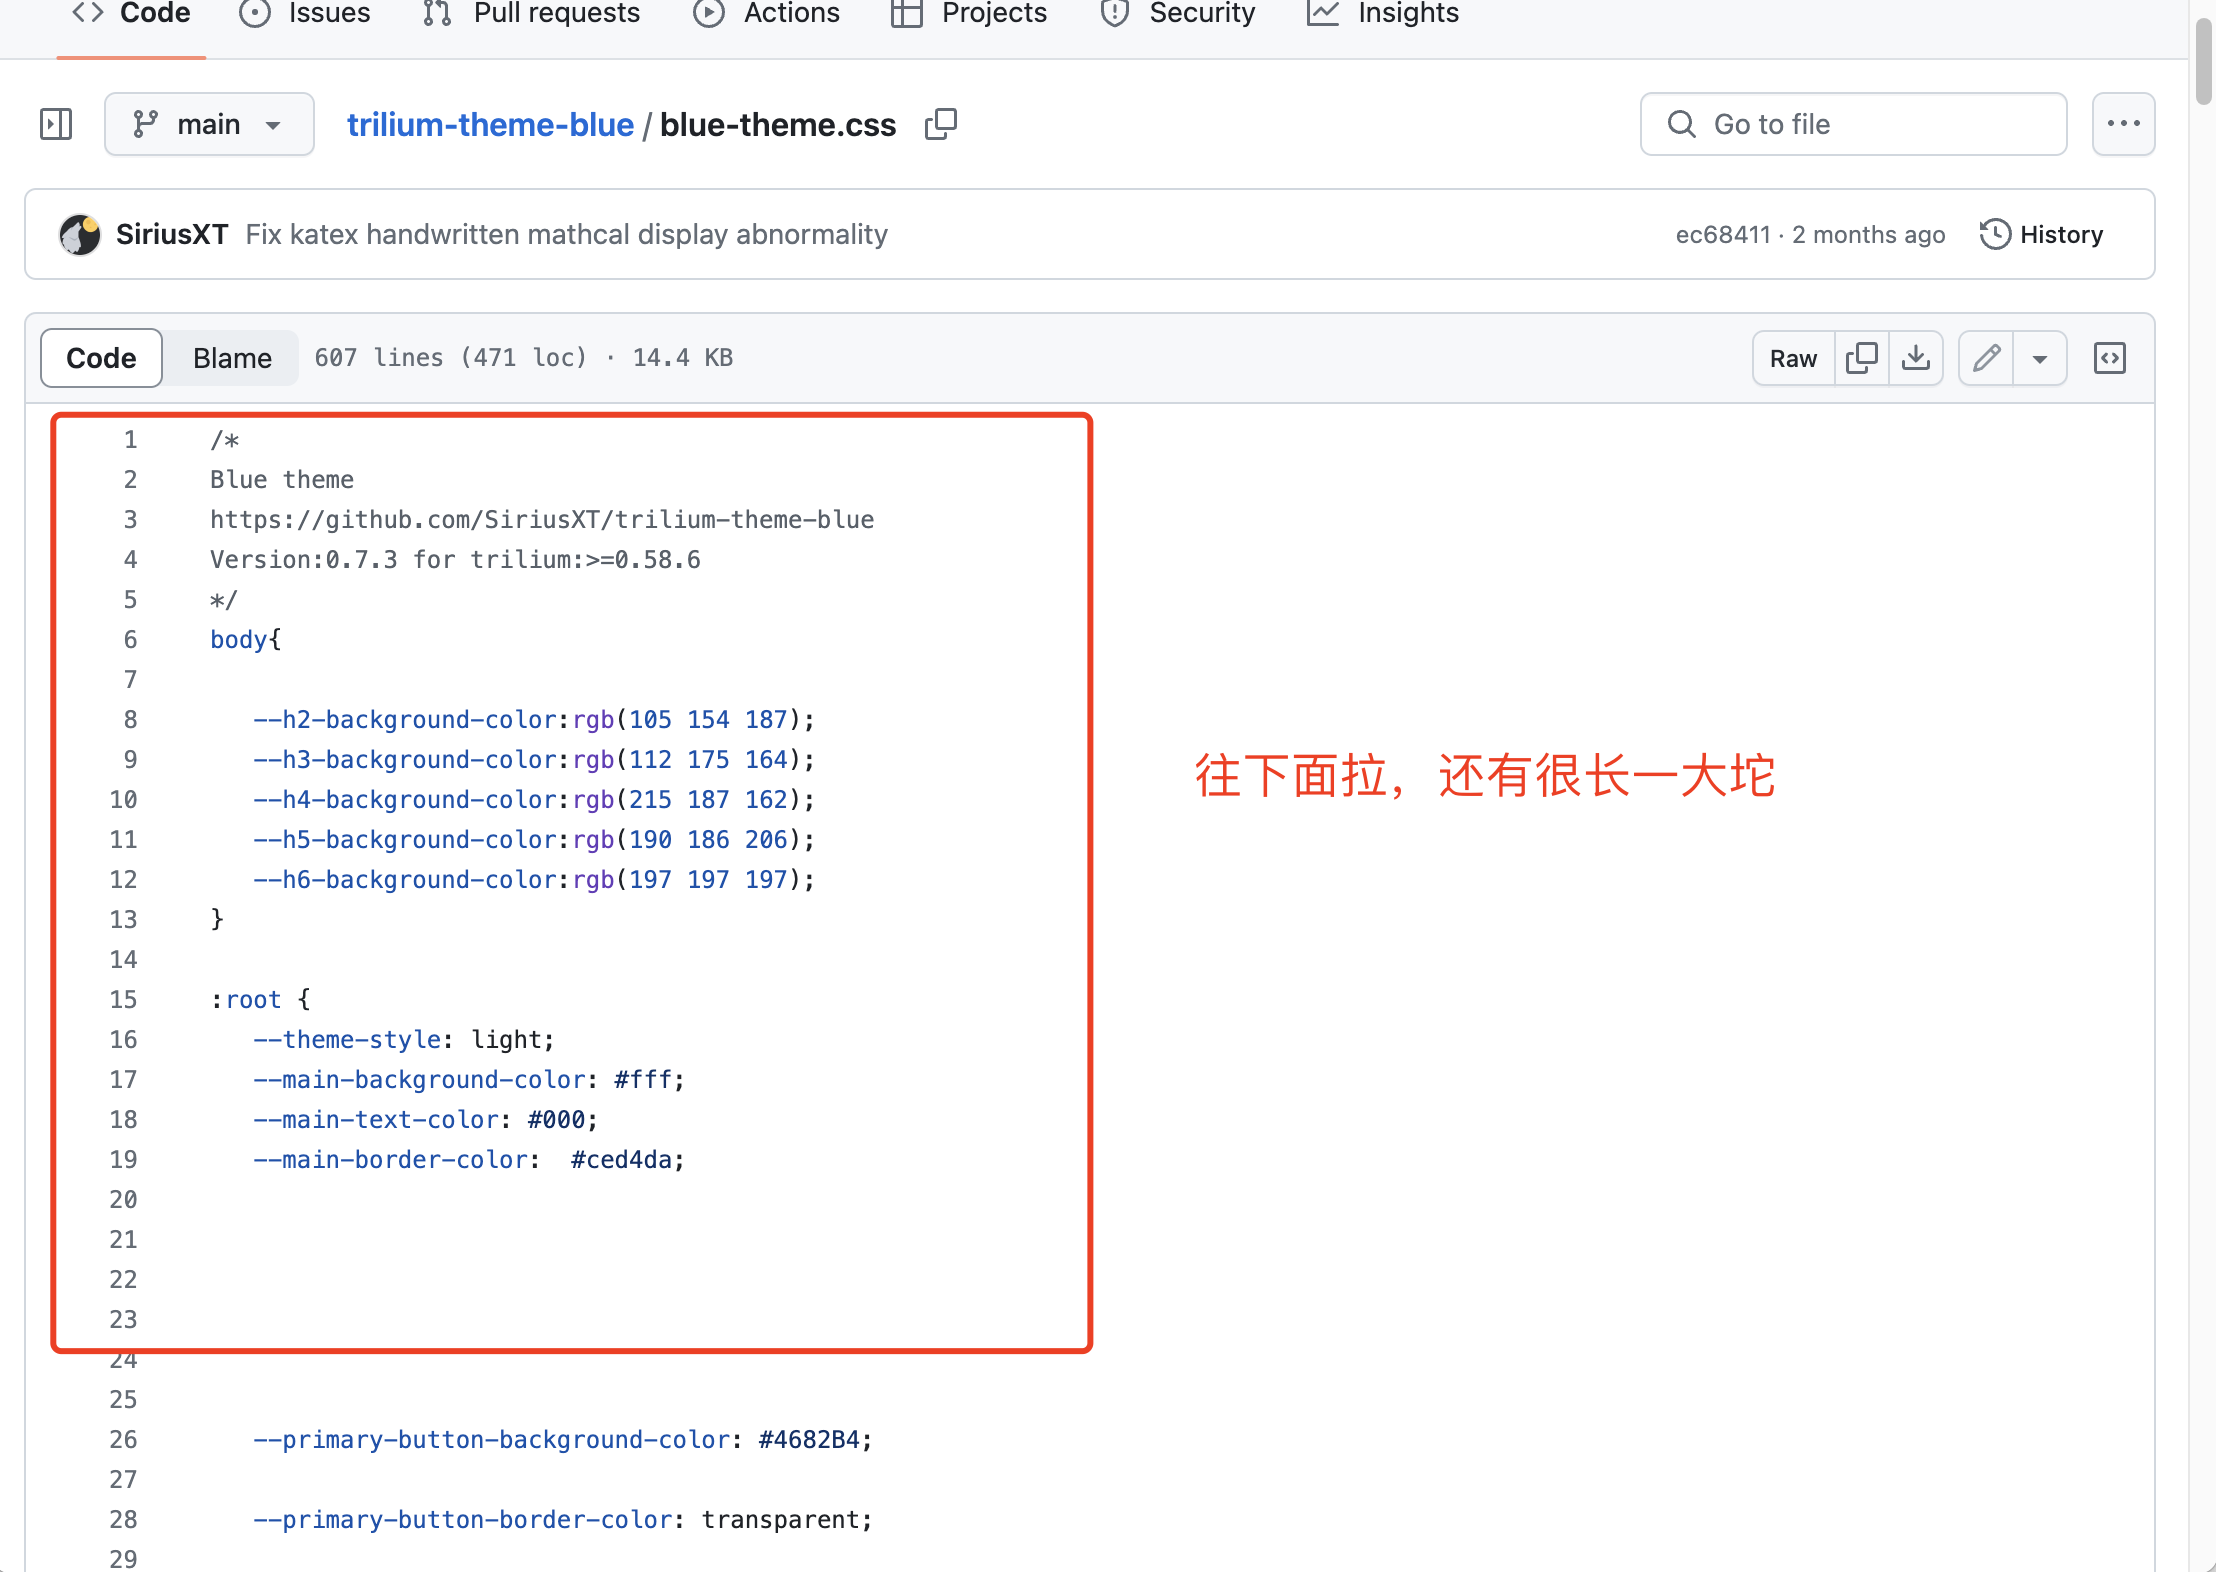Open the Security tab
Screen dimensions: 2216x1572
(x=1177, y=14)
